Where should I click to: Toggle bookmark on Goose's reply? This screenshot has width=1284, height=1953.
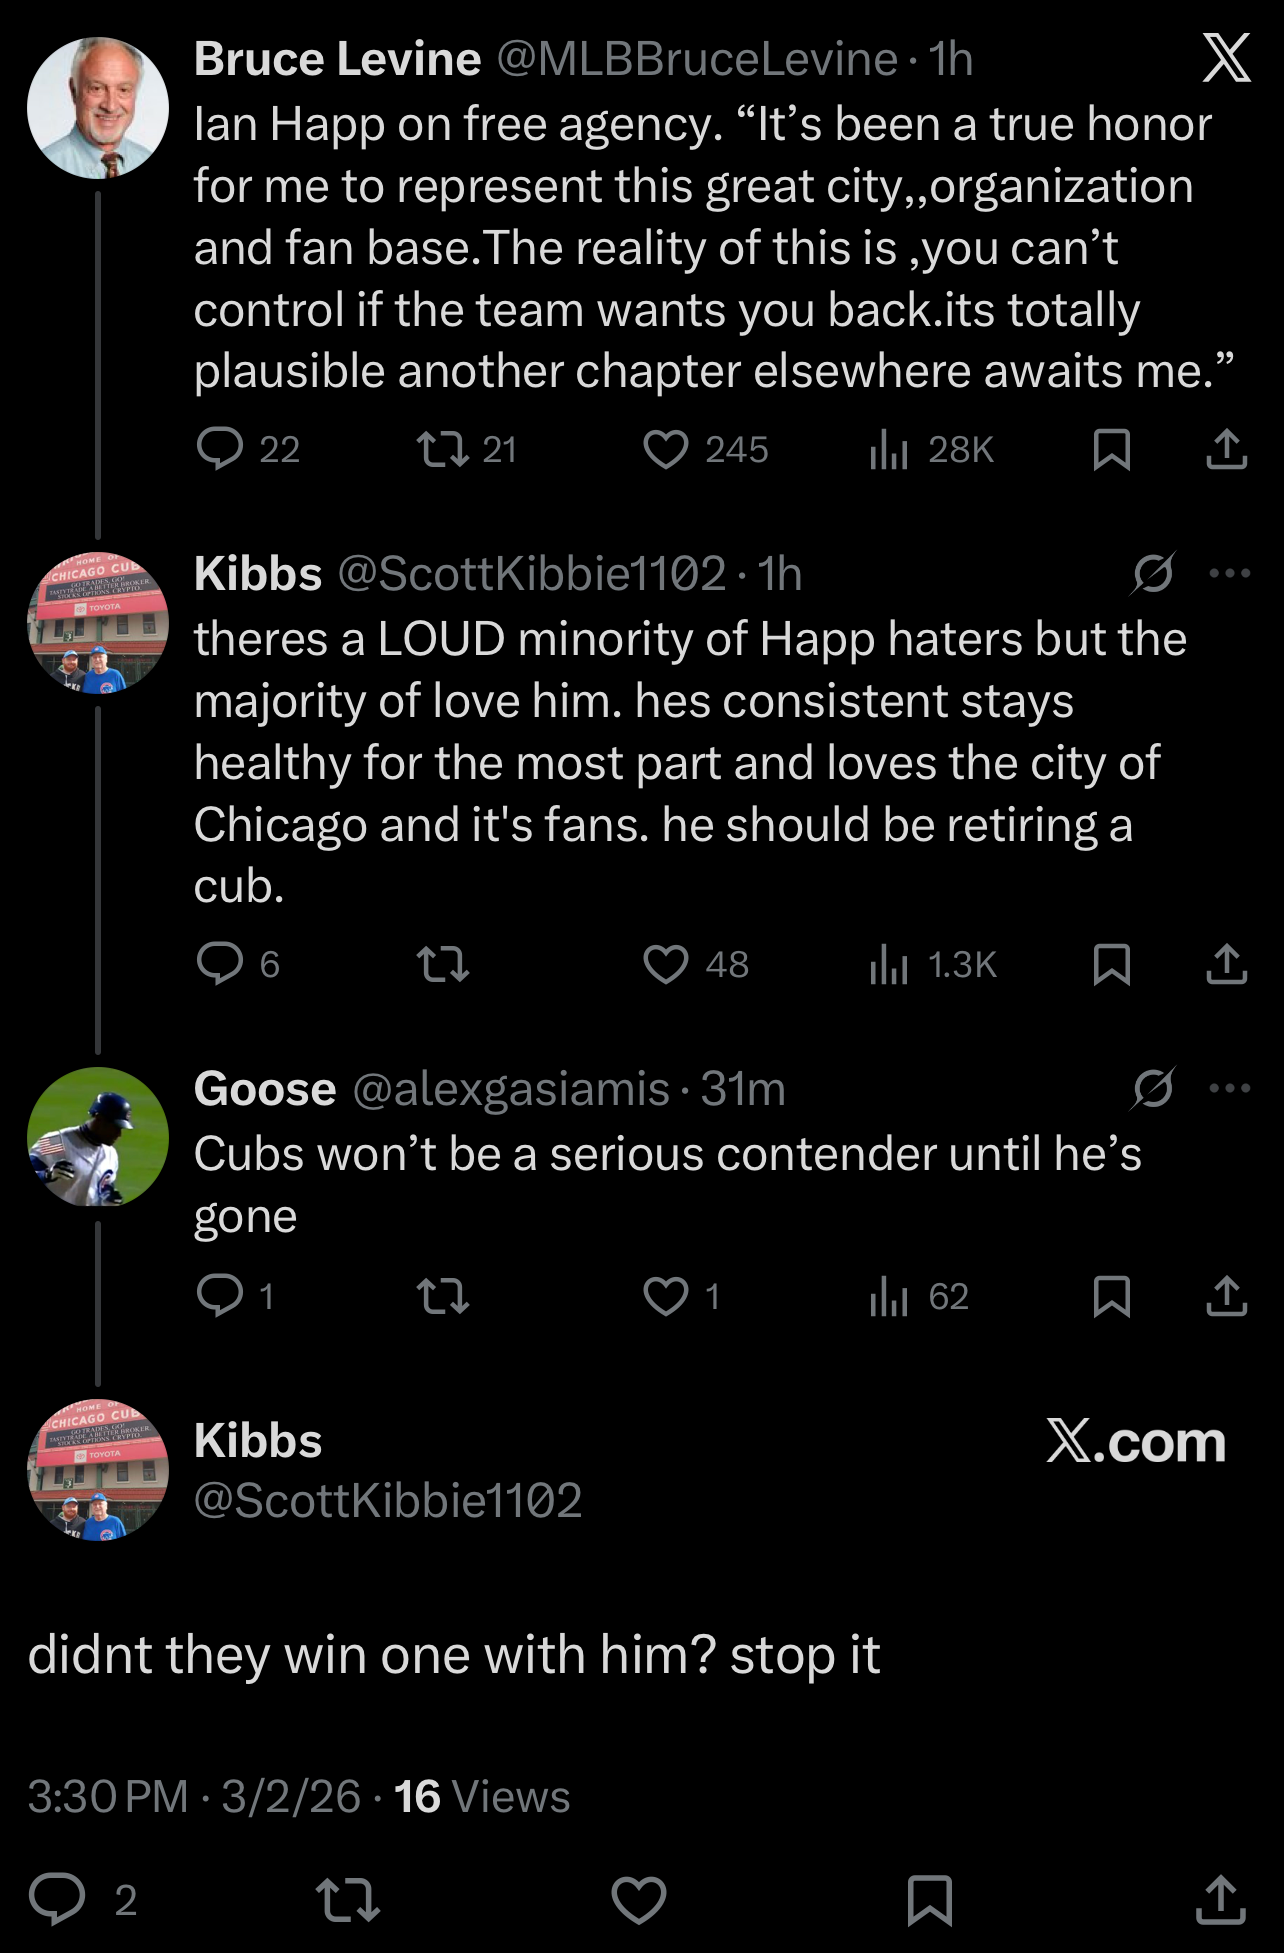tap(1112, 1296)
